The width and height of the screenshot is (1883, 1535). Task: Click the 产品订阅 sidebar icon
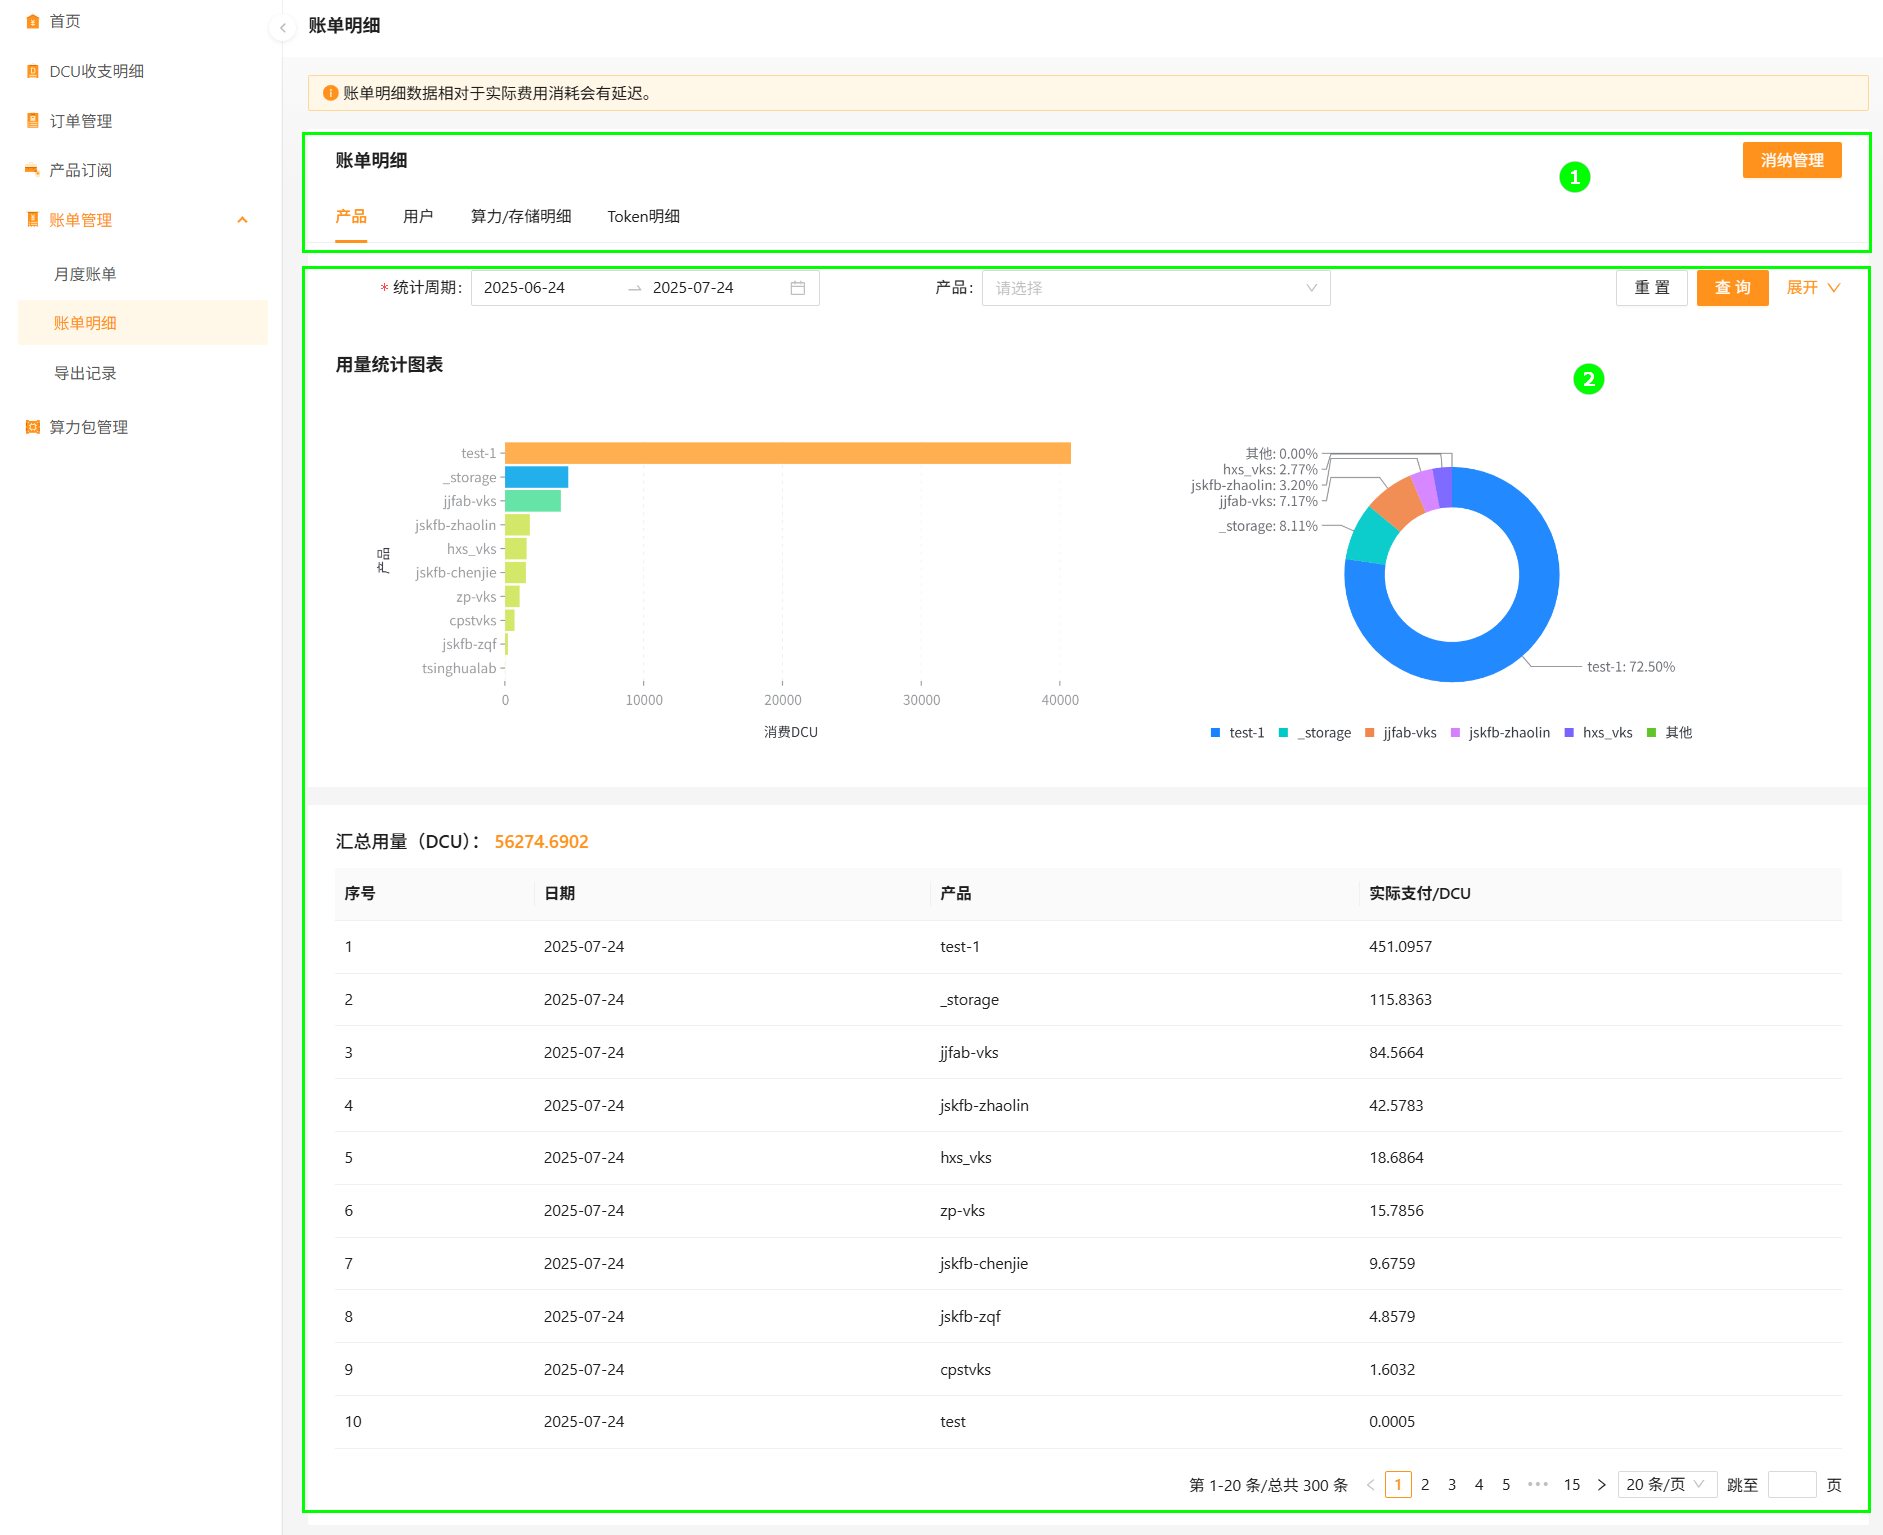pos(33,170)
